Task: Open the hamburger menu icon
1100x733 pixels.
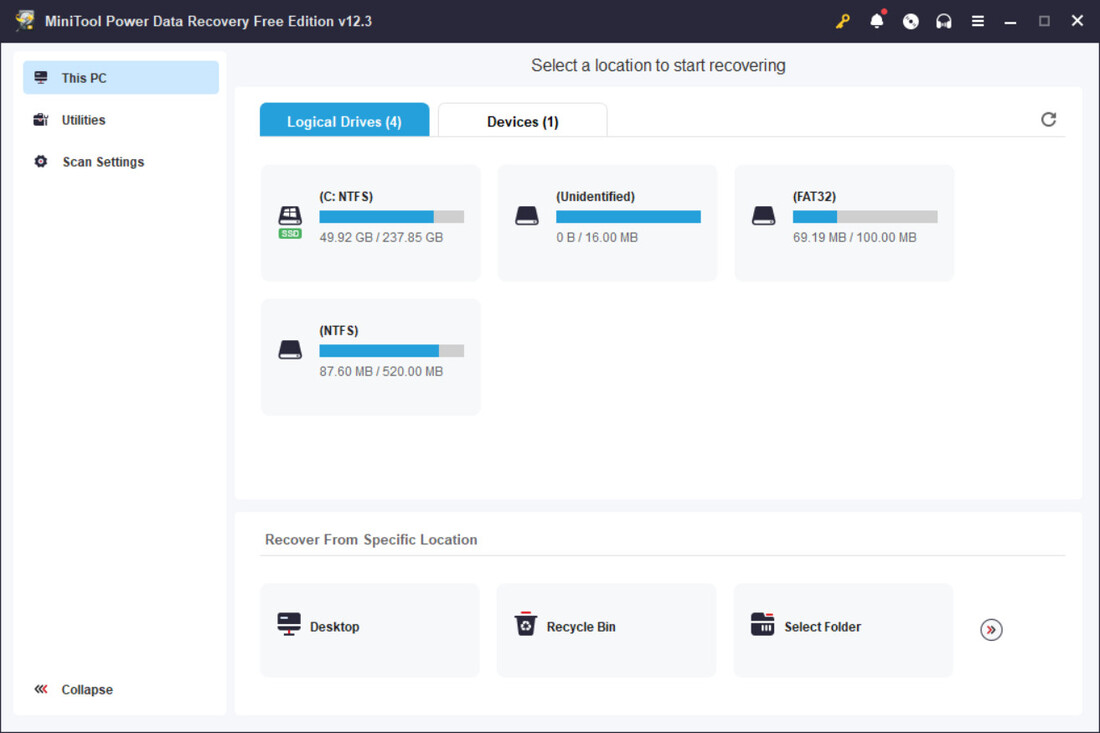Action: (x=977, y=21)
